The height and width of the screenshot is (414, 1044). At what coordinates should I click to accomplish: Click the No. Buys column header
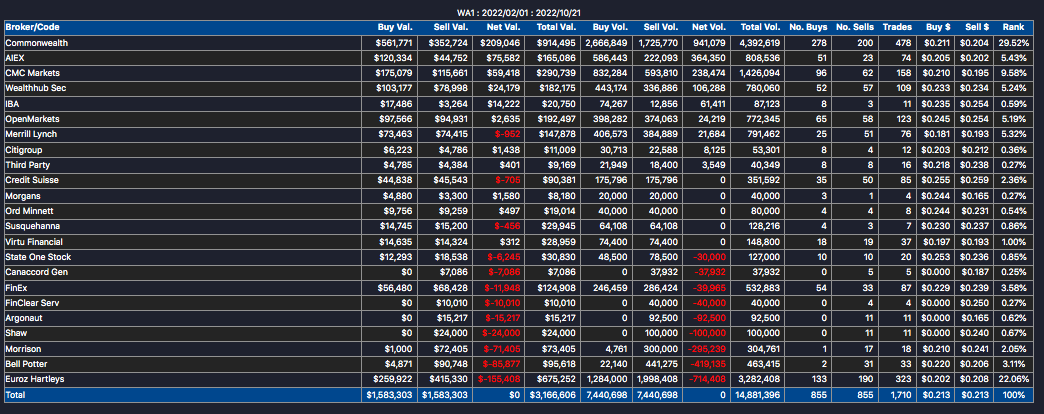pos(808,27)
